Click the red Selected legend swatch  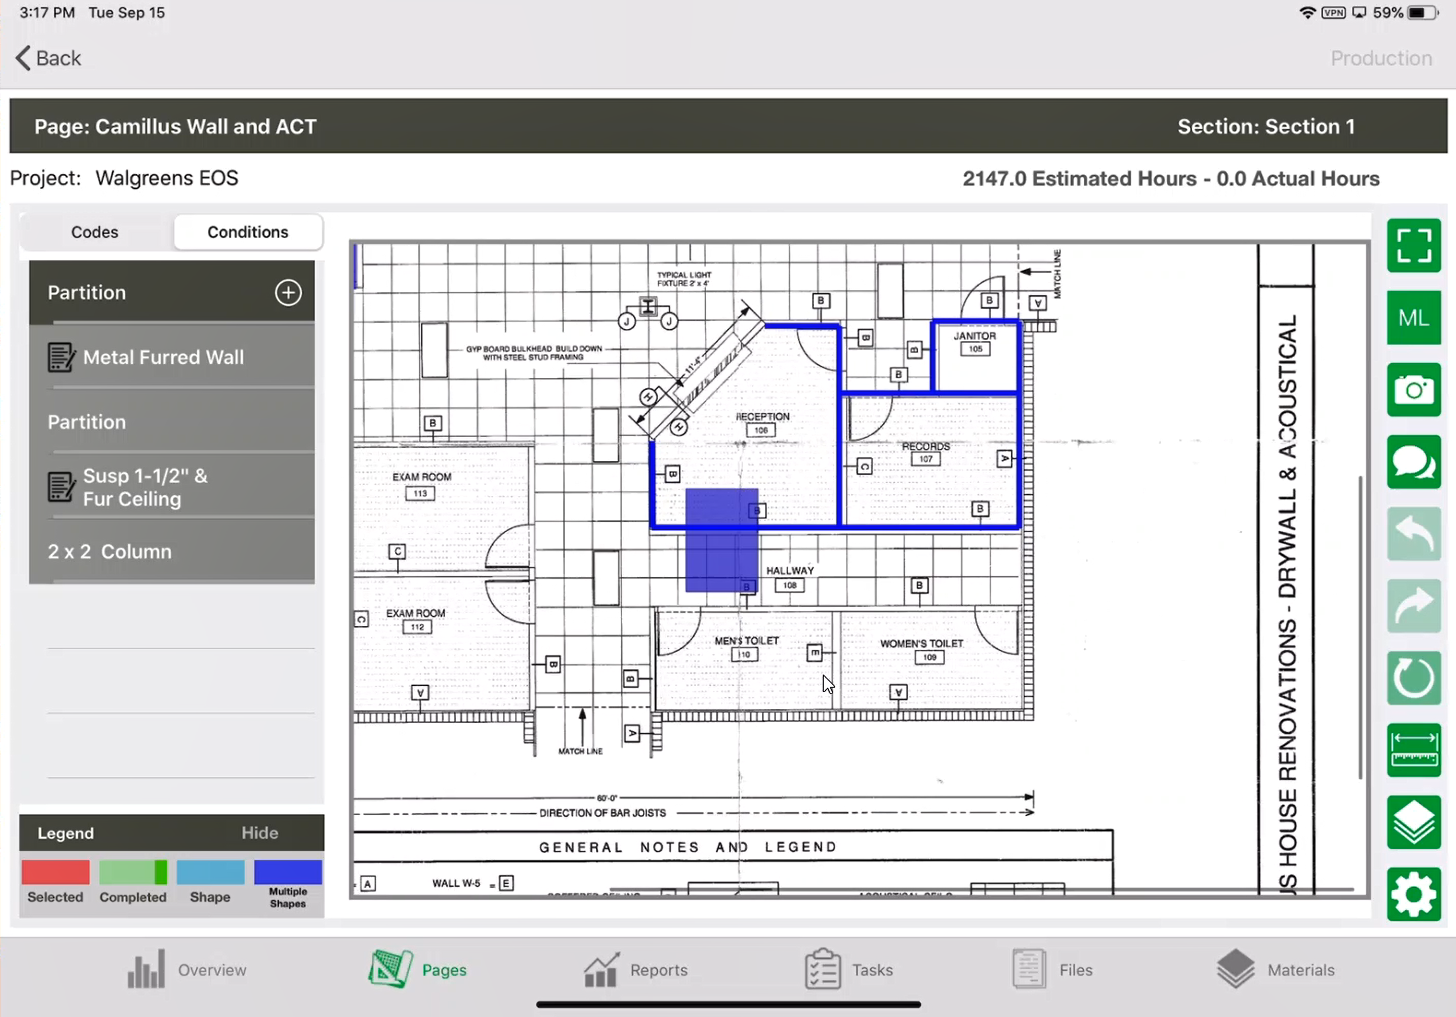click(x=55, y=873)
